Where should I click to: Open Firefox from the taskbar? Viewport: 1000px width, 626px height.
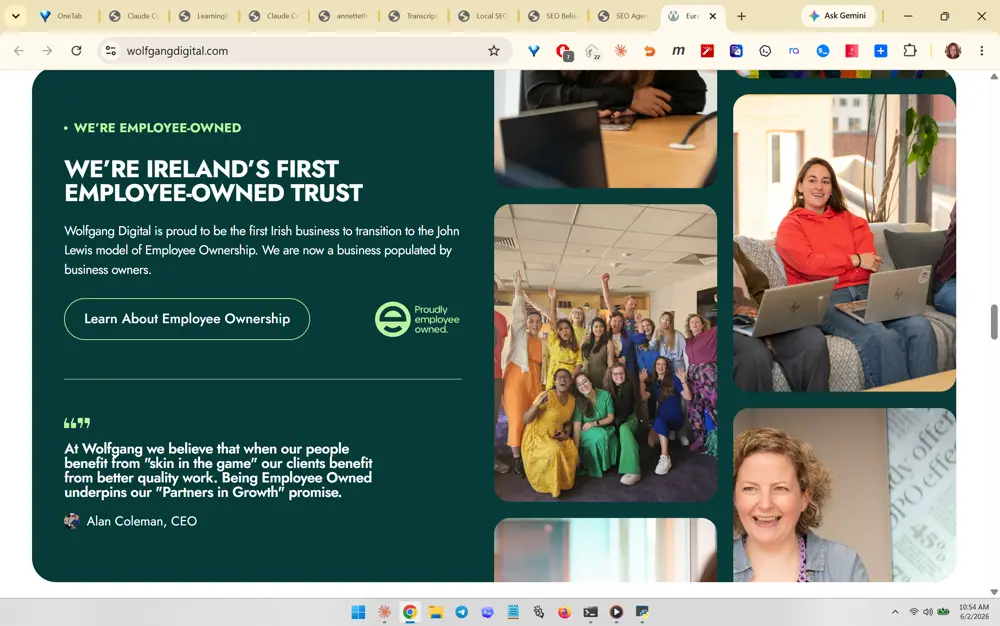[x=564, y=612]
